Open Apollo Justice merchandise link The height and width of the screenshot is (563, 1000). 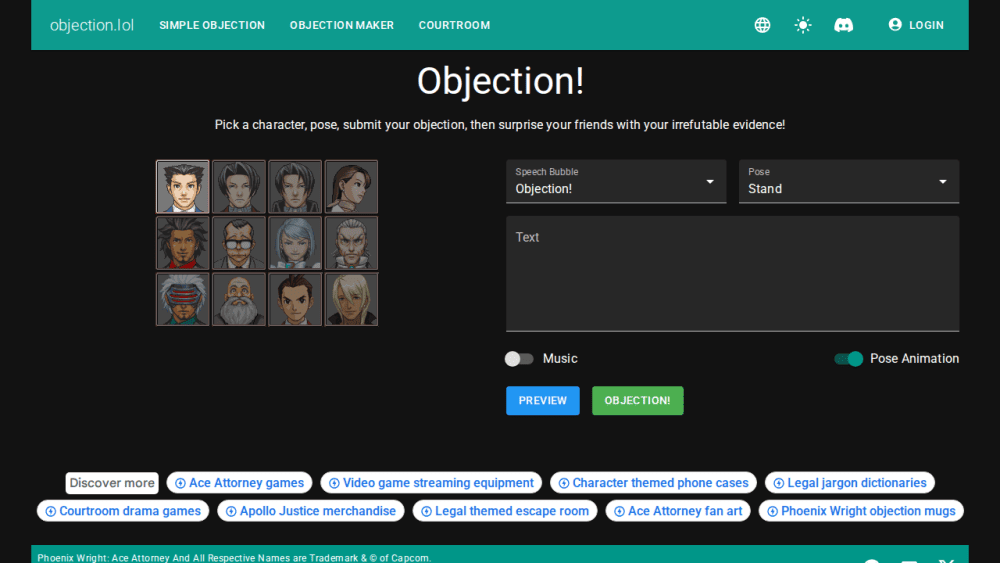(311, 511)
